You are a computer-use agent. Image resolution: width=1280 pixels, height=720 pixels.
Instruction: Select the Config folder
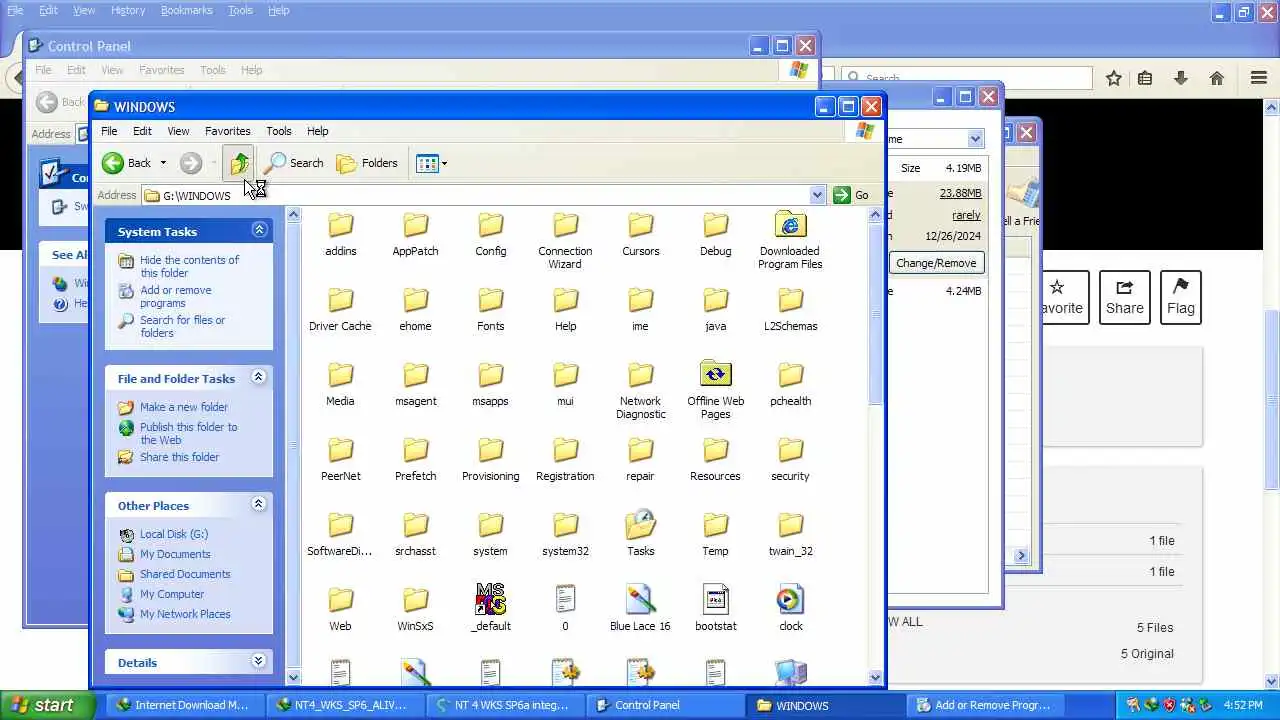(490, 236)
